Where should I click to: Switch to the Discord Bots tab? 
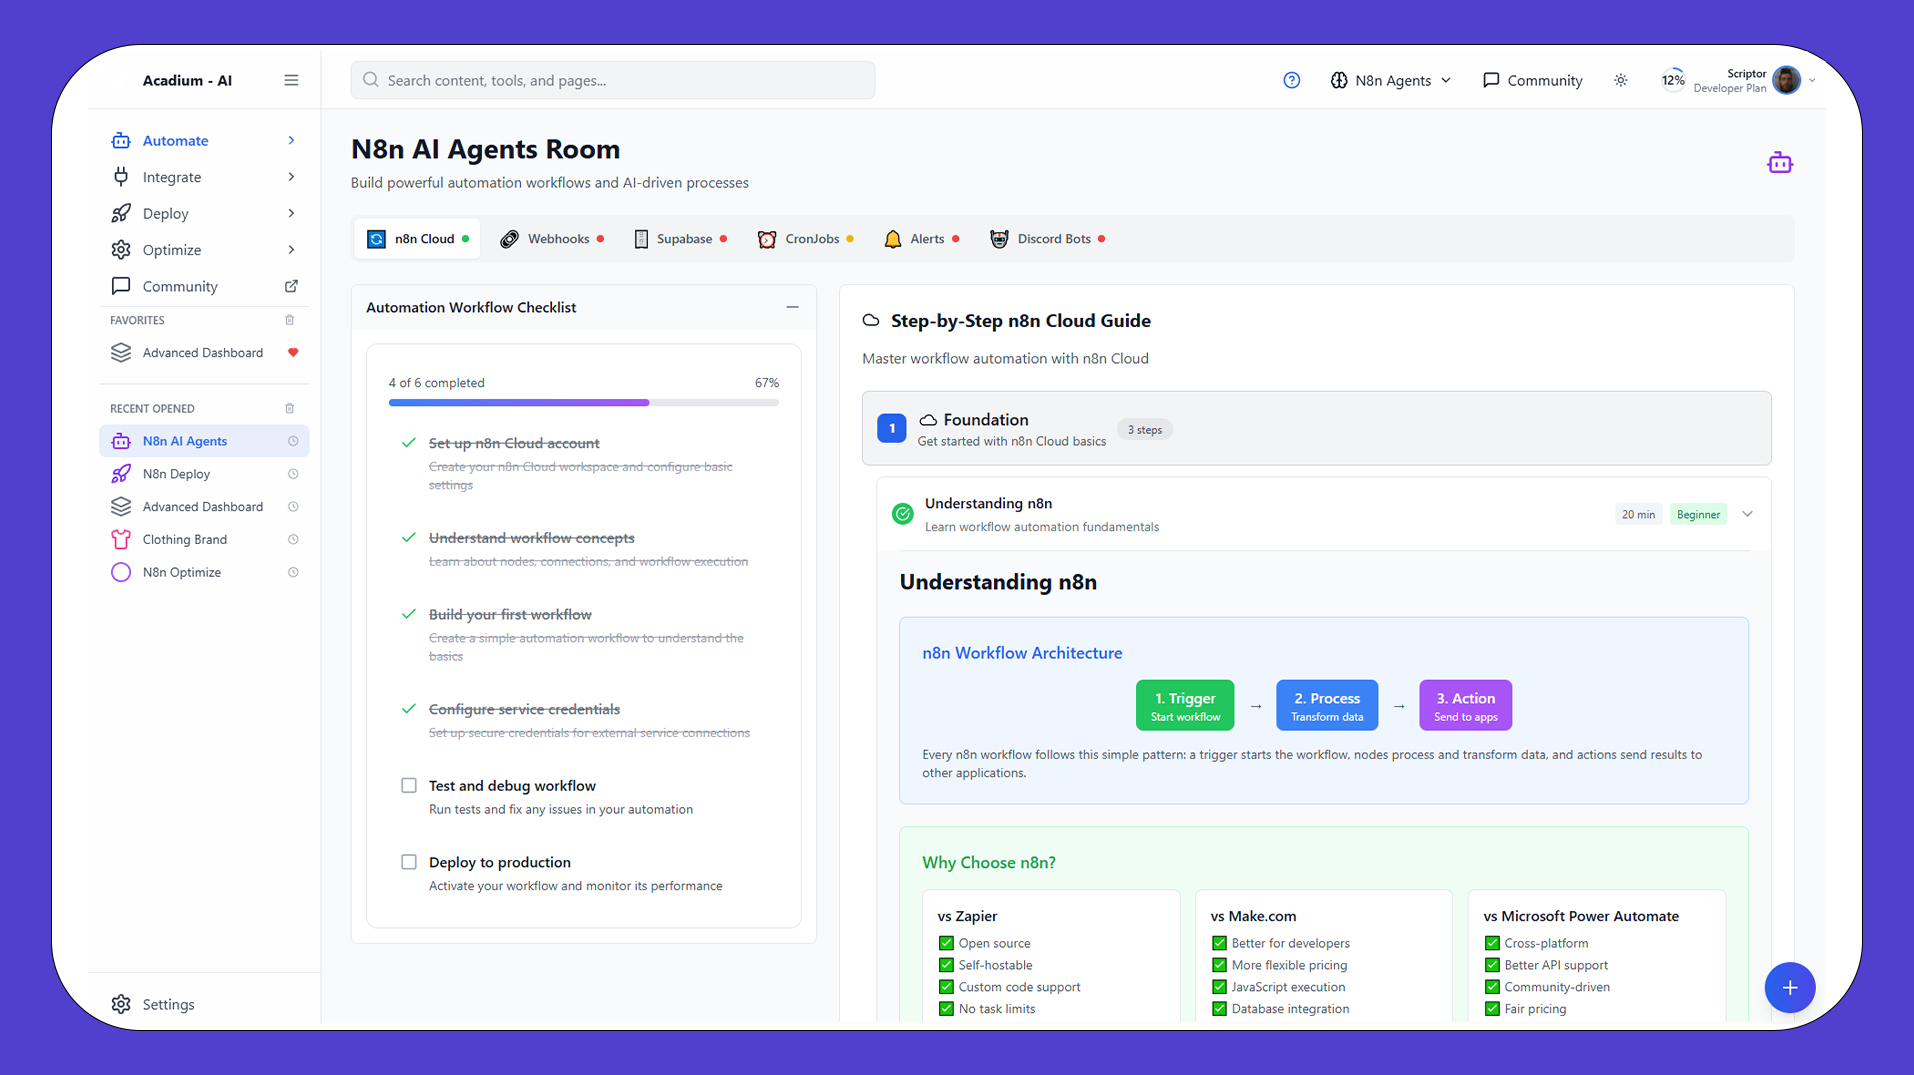[1047, 239]
